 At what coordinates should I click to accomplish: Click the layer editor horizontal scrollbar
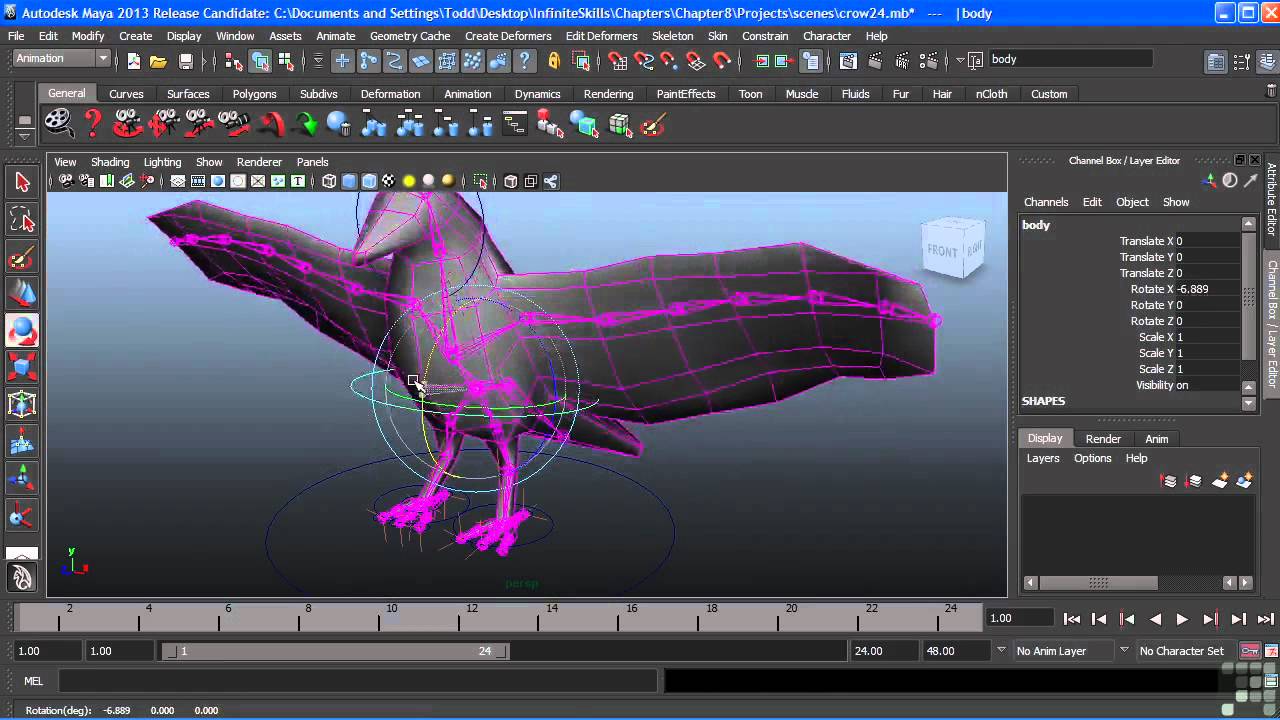point(1098,583)
